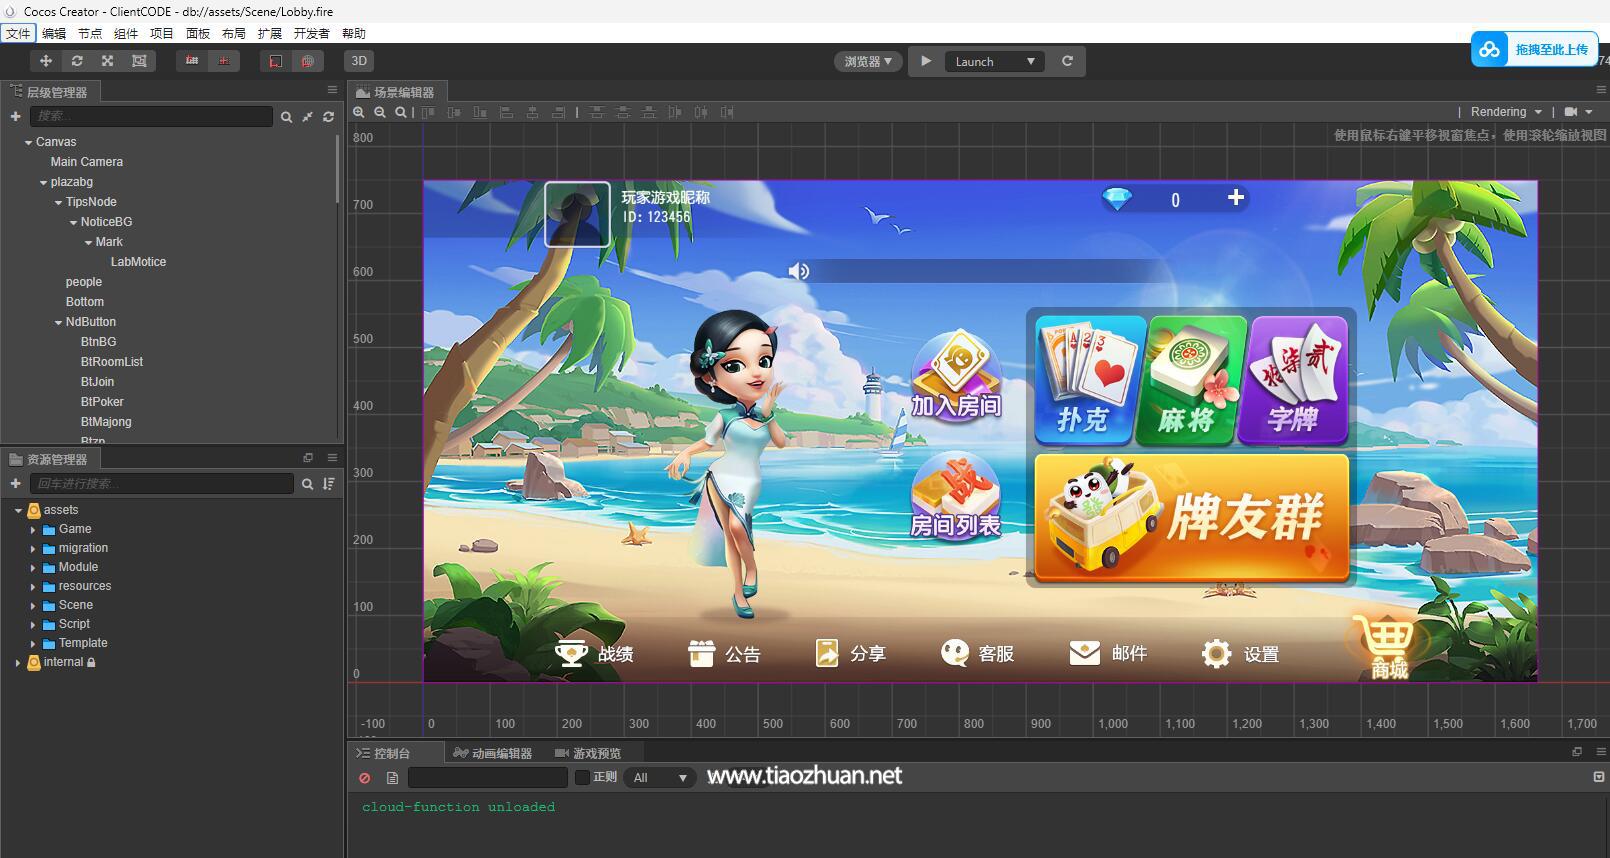
Task: Click the refresh preview icon
Action: coord(1067,61)
